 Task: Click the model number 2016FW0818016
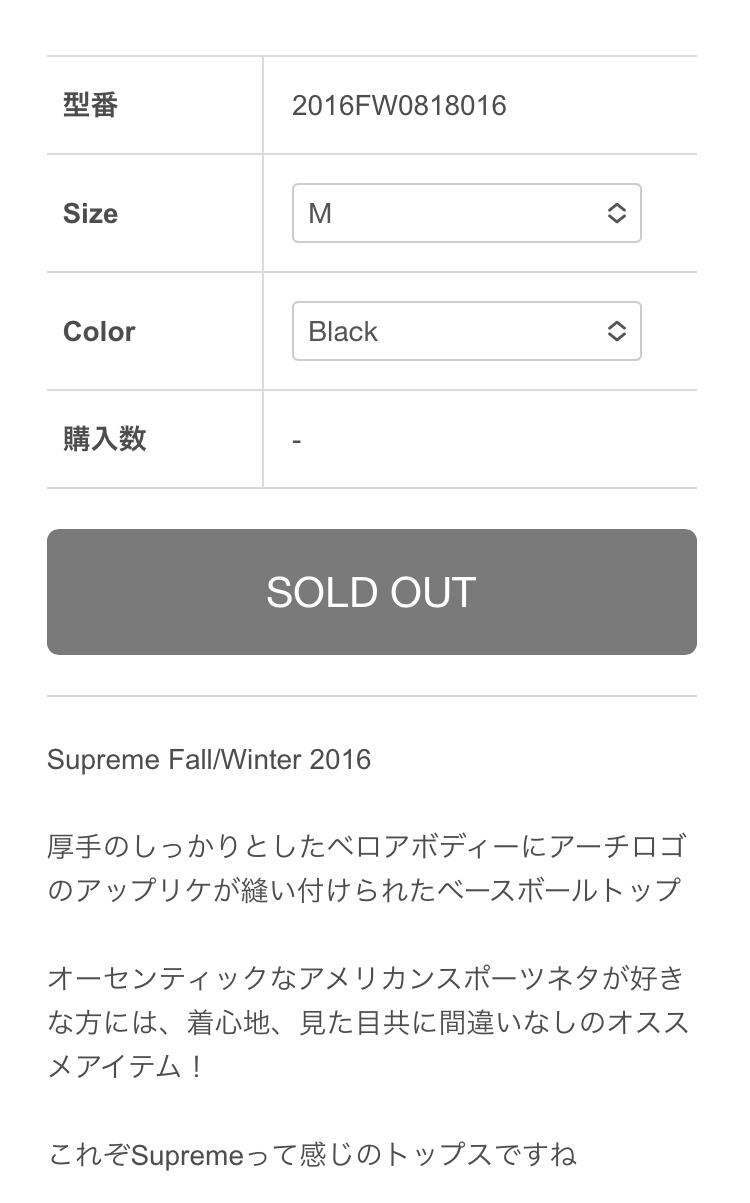[x=399, y=105]
